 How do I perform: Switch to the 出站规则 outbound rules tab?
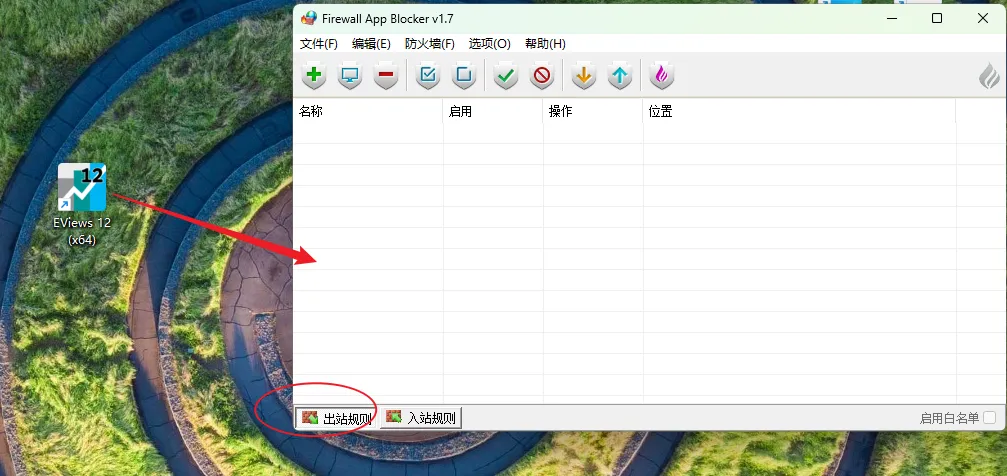(337, 418)
